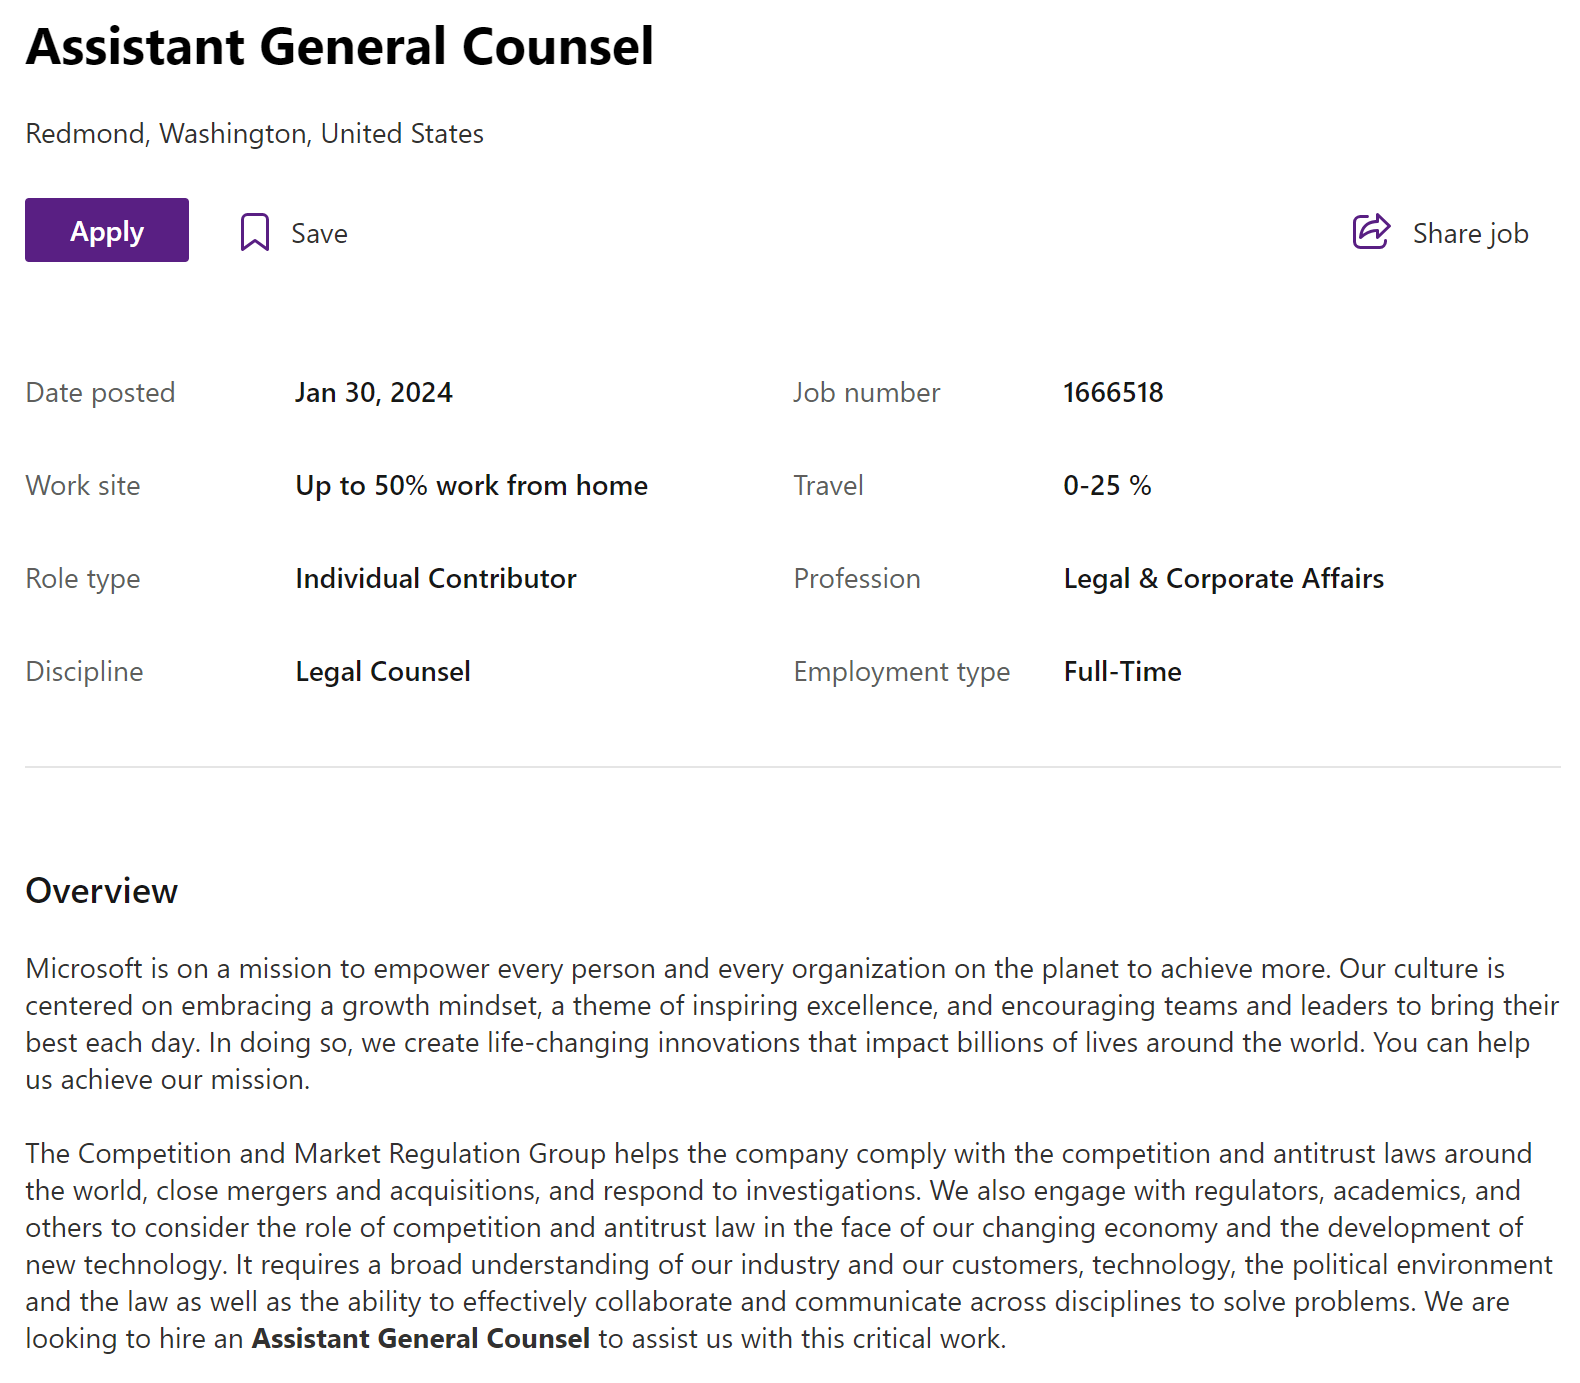Click the Overview section heading
1580x1383 pixels.
tap(102, 891)
